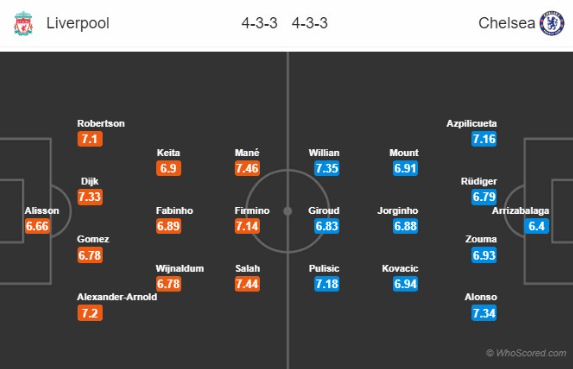The width and height of the screenshot is (573, 369).
Task: Select Mané's 7.46 rating badge
Action: pos(247,168)
